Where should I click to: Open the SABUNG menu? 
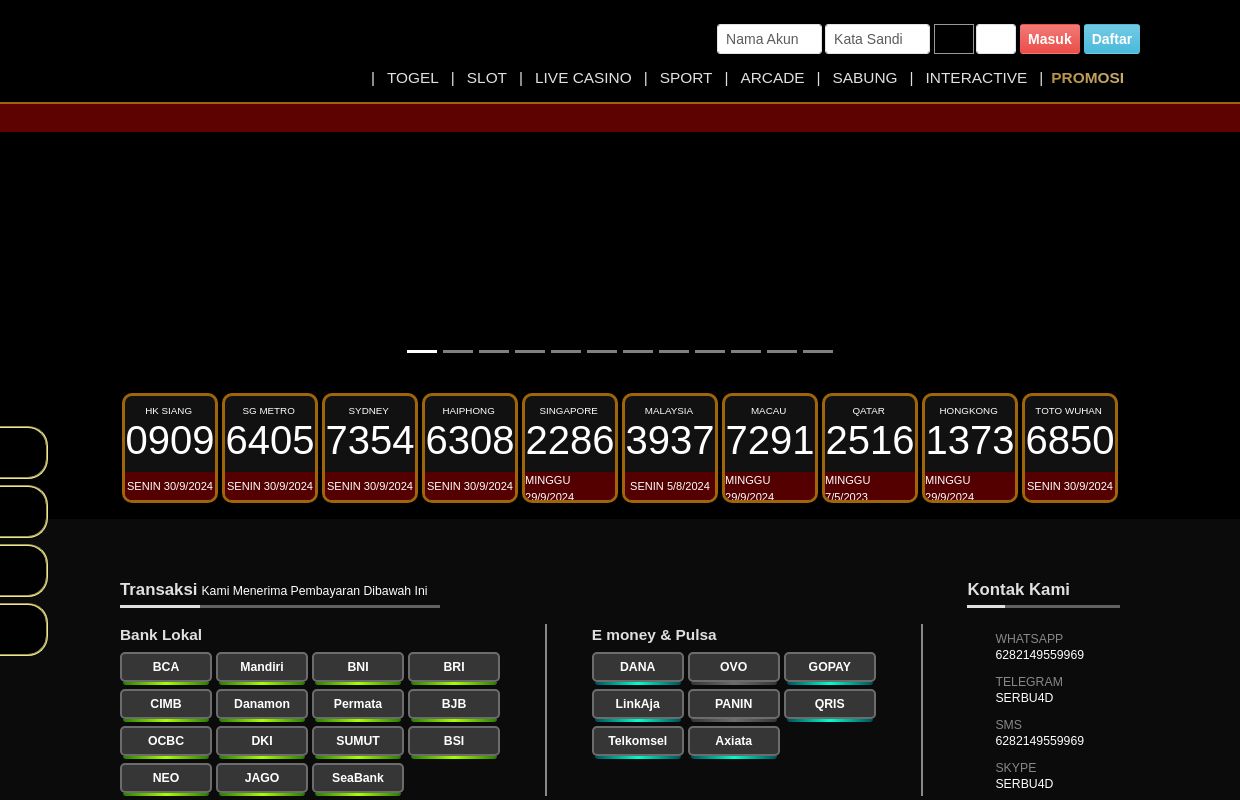point(865,77)
